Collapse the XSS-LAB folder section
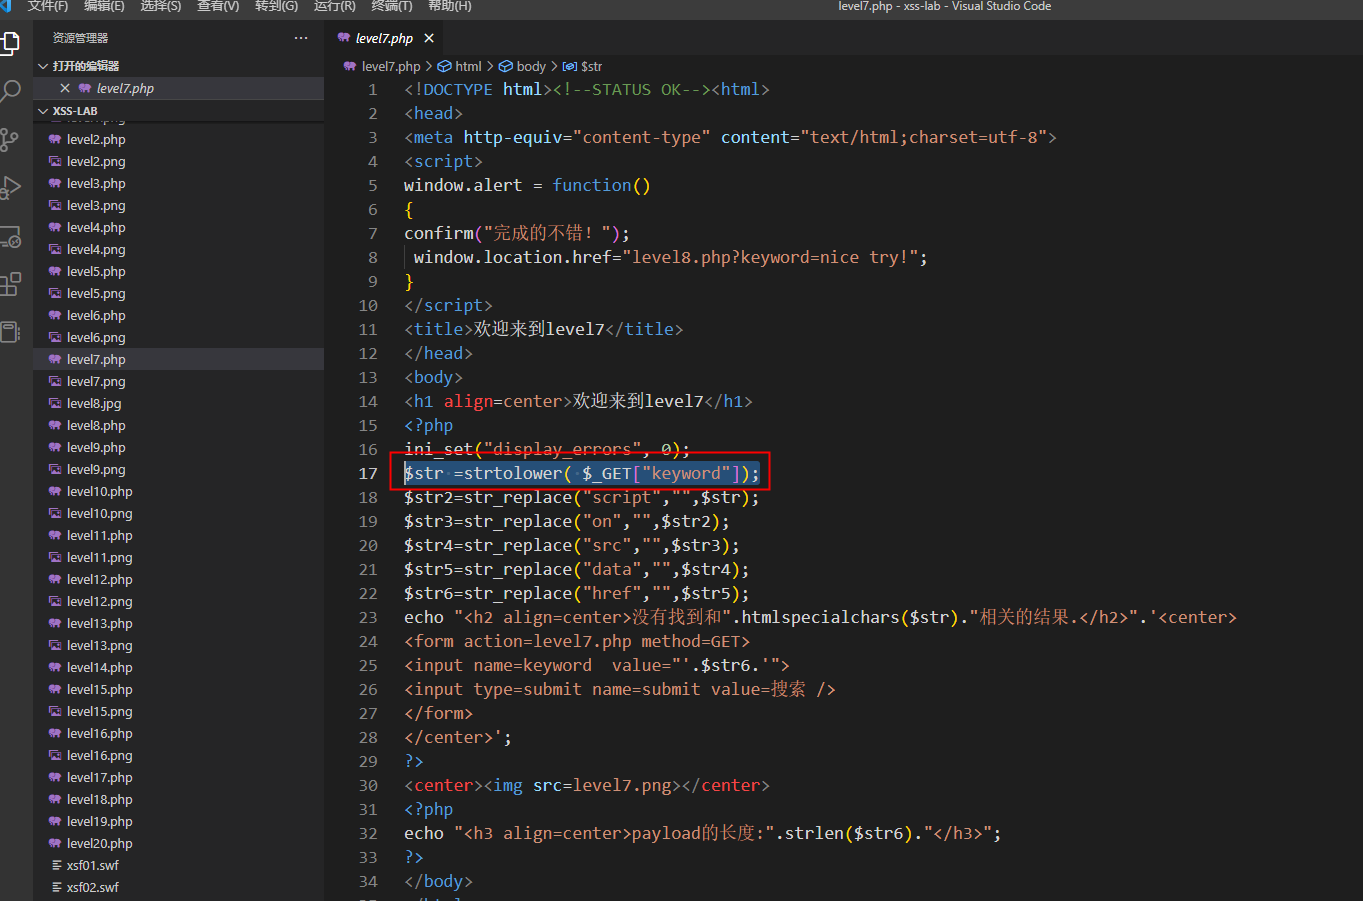 (x=43, y=111)
